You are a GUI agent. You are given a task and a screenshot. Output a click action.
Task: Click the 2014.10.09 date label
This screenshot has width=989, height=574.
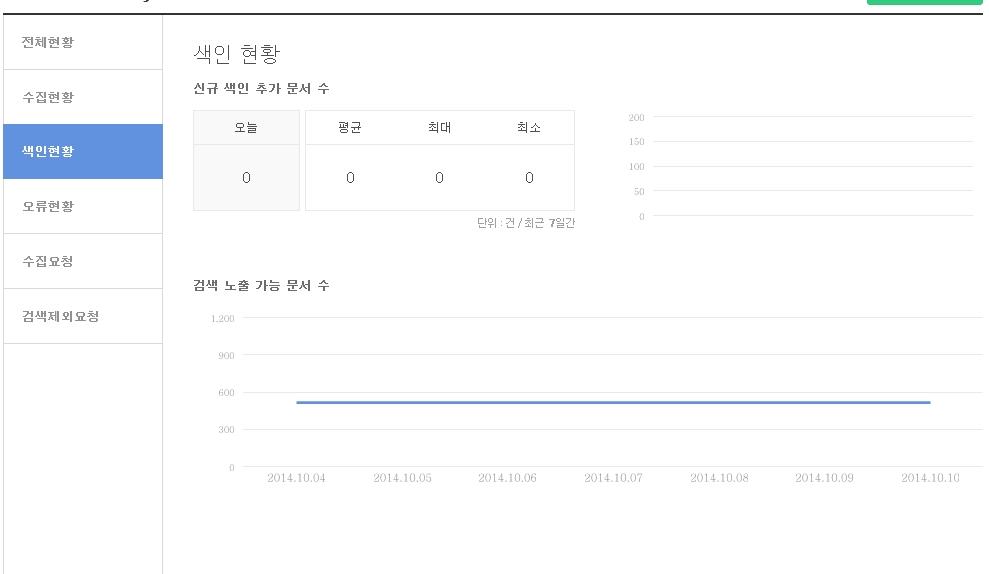[824, 478]
